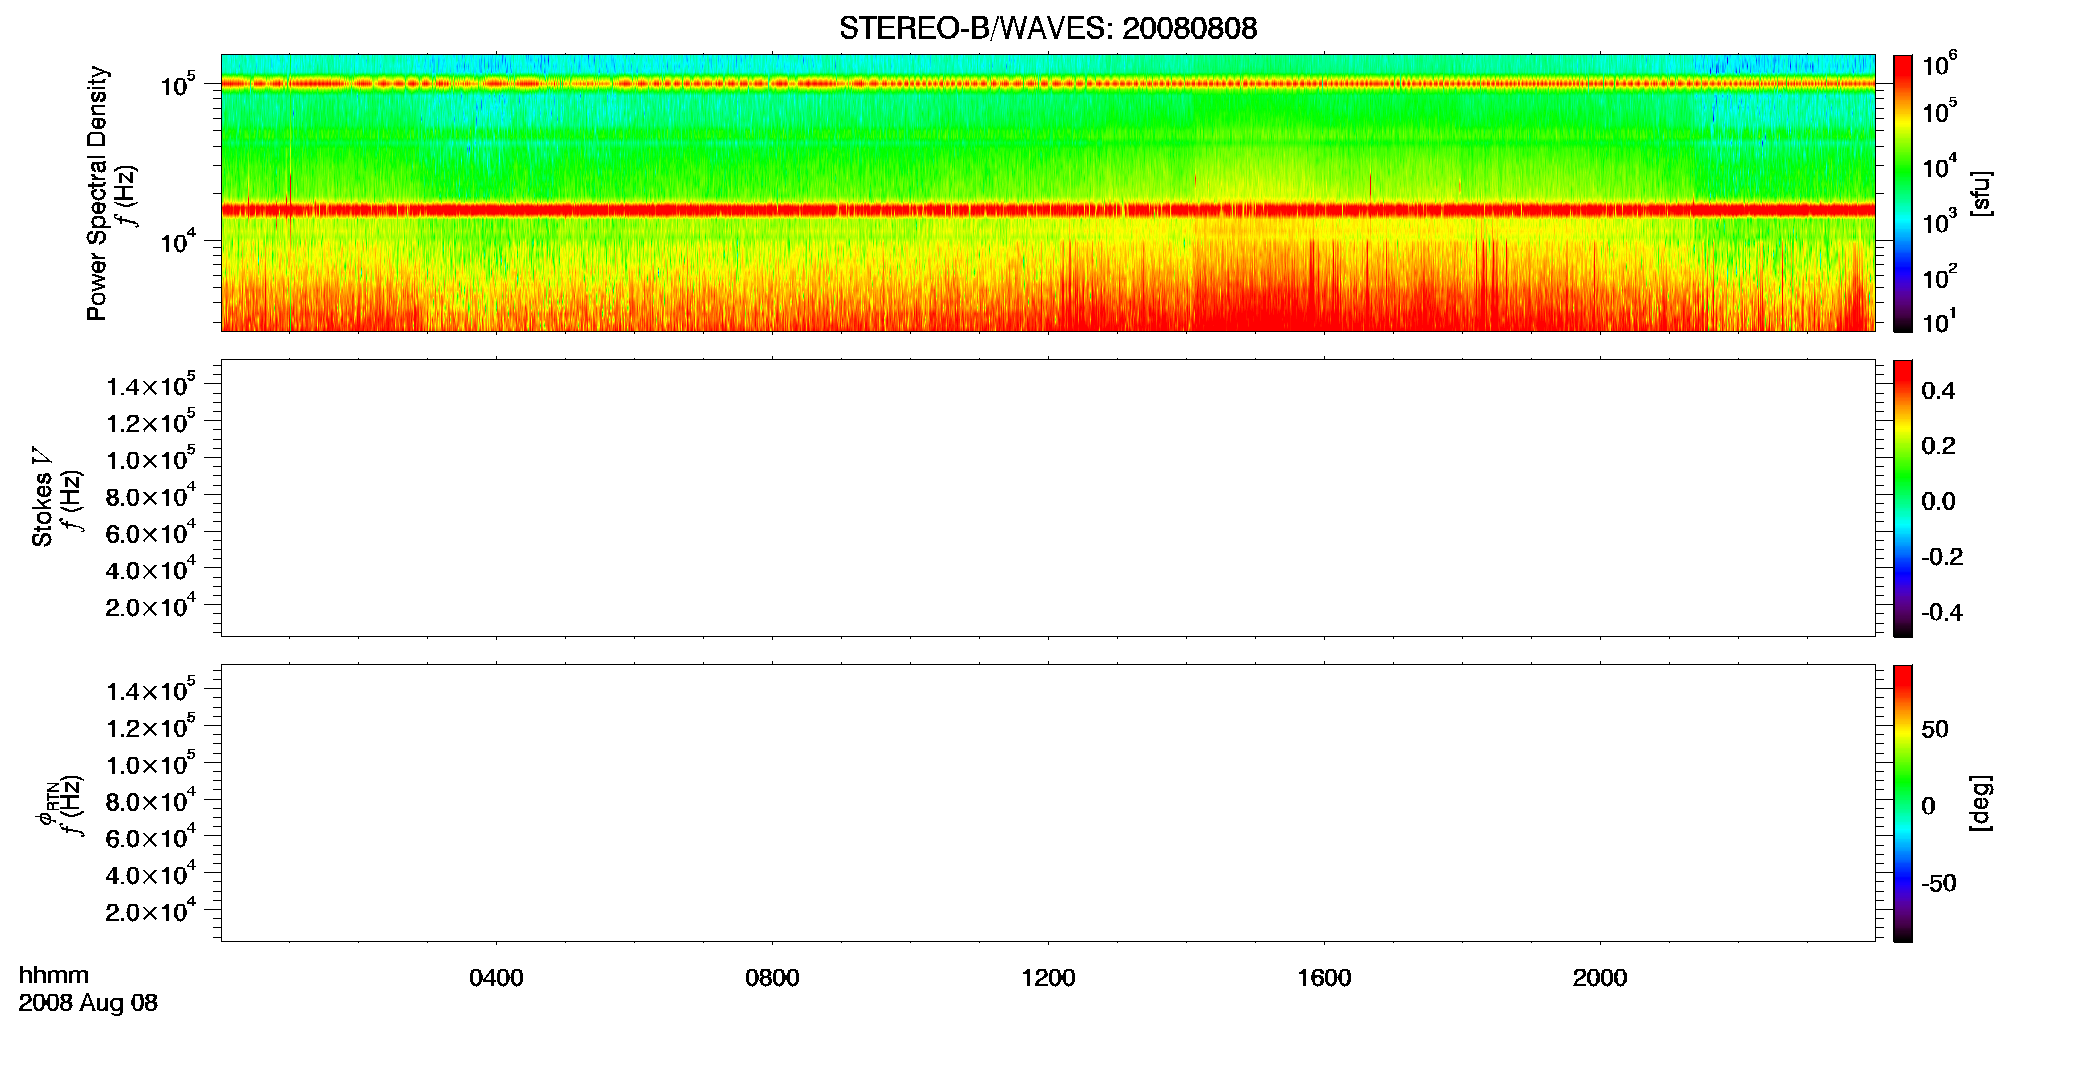The height and width of the screenshot is (1080, 2096).
Task: Click the thick red band just above 10 kHz
Action: click(1048, 210)
